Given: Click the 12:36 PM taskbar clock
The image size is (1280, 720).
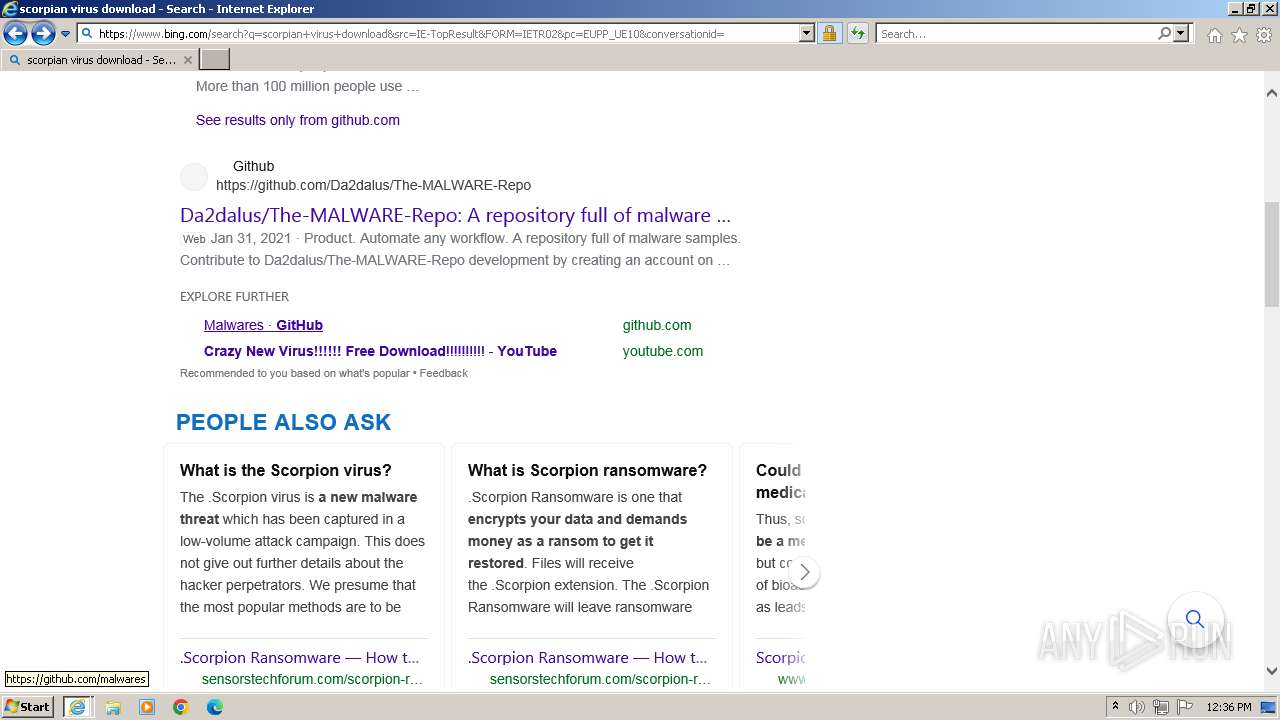Looking at the screenshot, I should 1229,707.
